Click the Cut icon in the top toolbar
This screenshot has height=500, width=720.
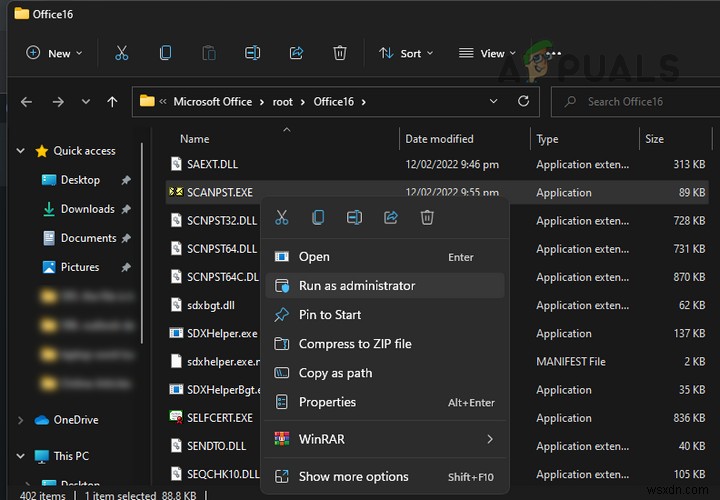pyautogui.click(x=122, y=53)
